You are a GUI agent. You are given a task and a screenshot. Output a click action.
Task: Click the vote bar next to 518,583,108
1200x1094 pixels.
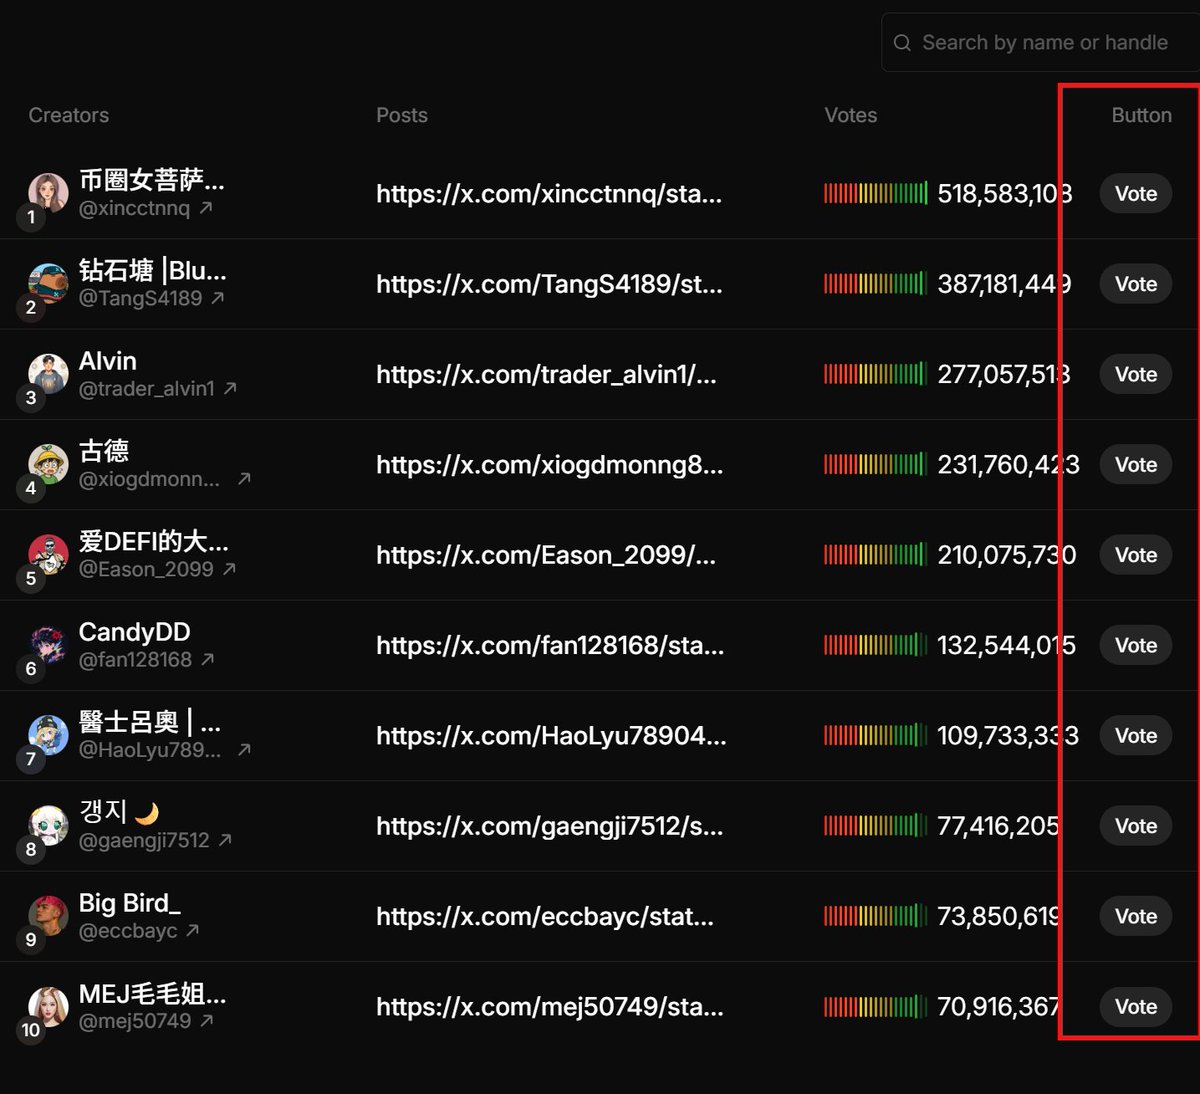(x=876, y=194)
